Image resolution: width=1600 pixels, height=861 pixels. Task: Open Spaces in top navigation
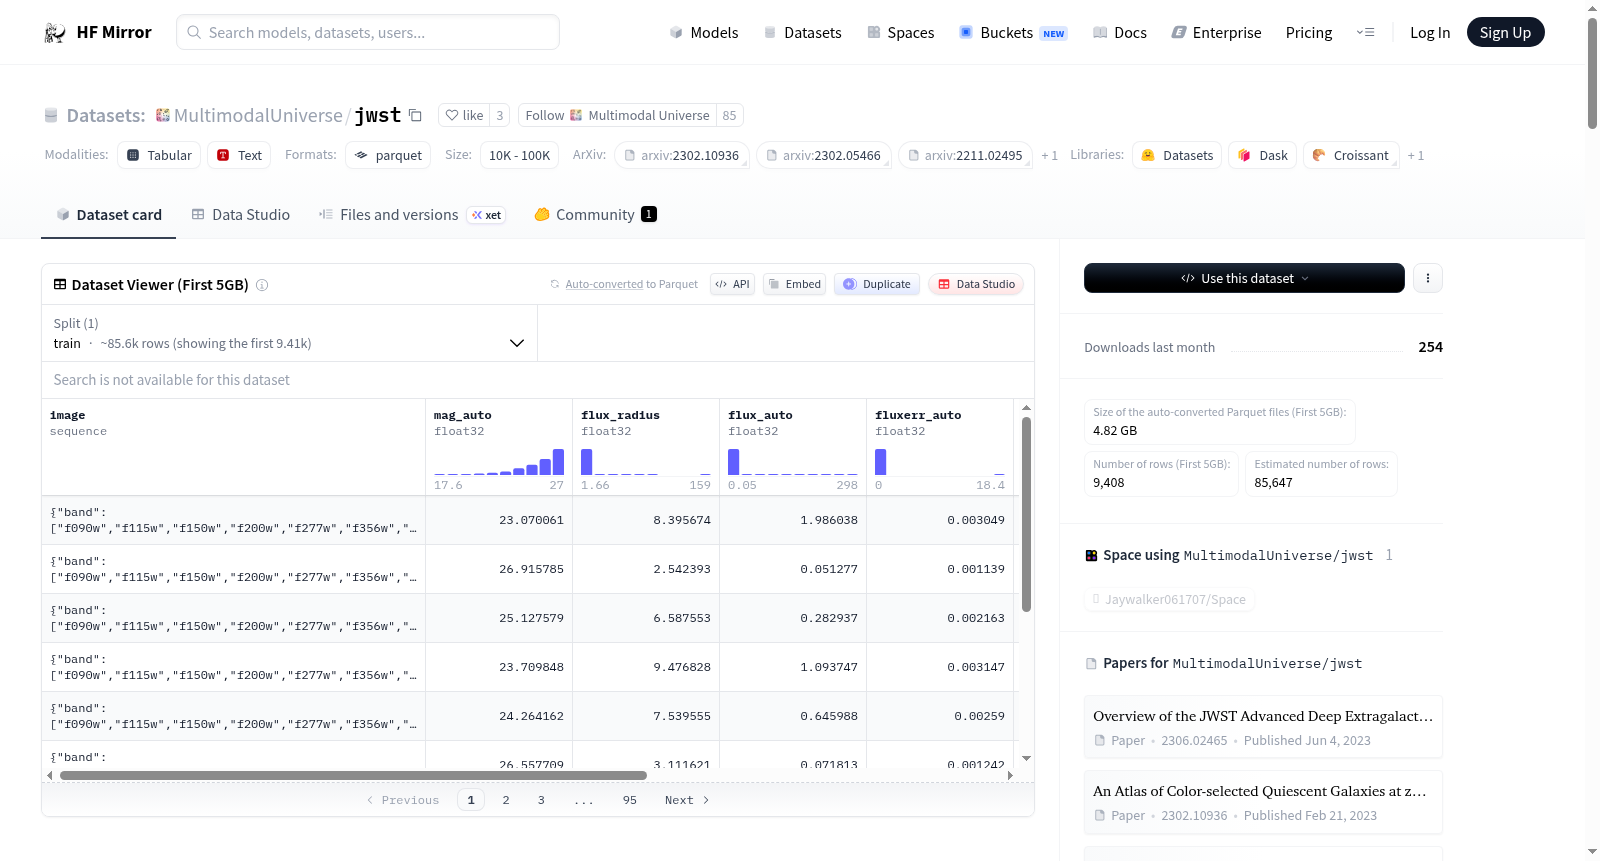point(900,32)
